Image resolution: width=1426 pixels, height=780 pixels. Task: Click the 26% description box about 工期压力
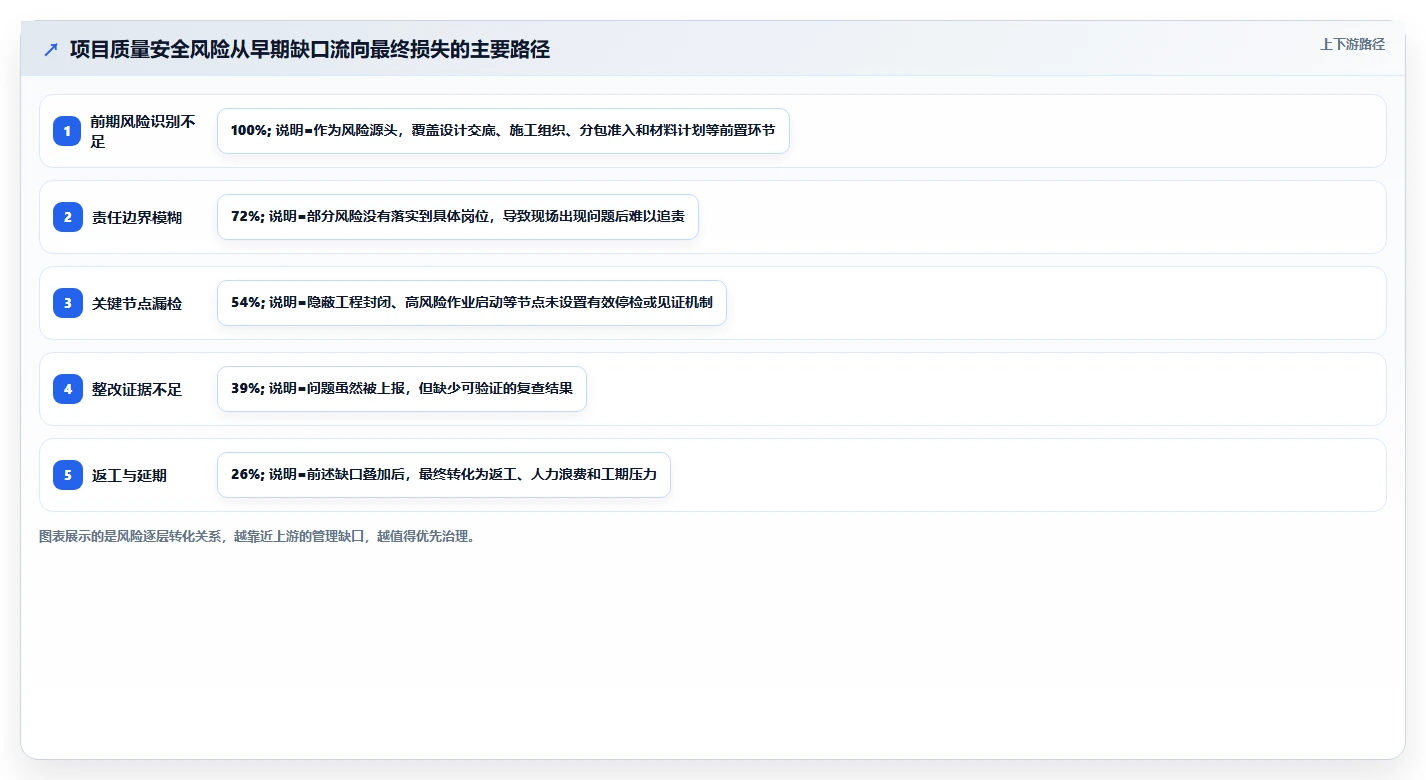coord(444,475)
